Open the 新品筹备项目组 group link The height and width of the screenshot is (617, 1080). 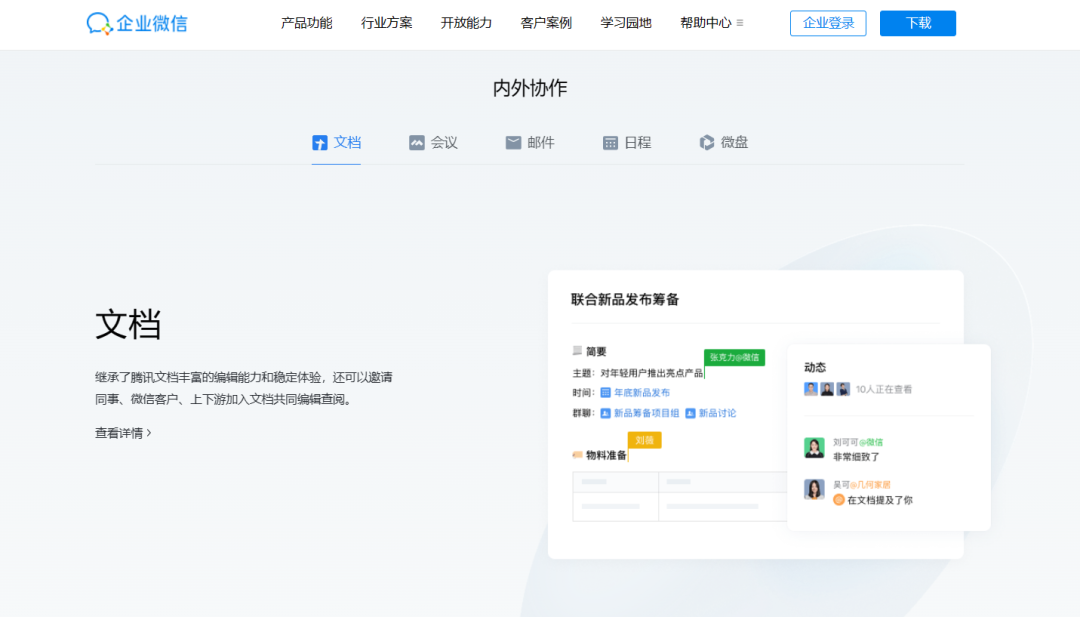point(646,413)
